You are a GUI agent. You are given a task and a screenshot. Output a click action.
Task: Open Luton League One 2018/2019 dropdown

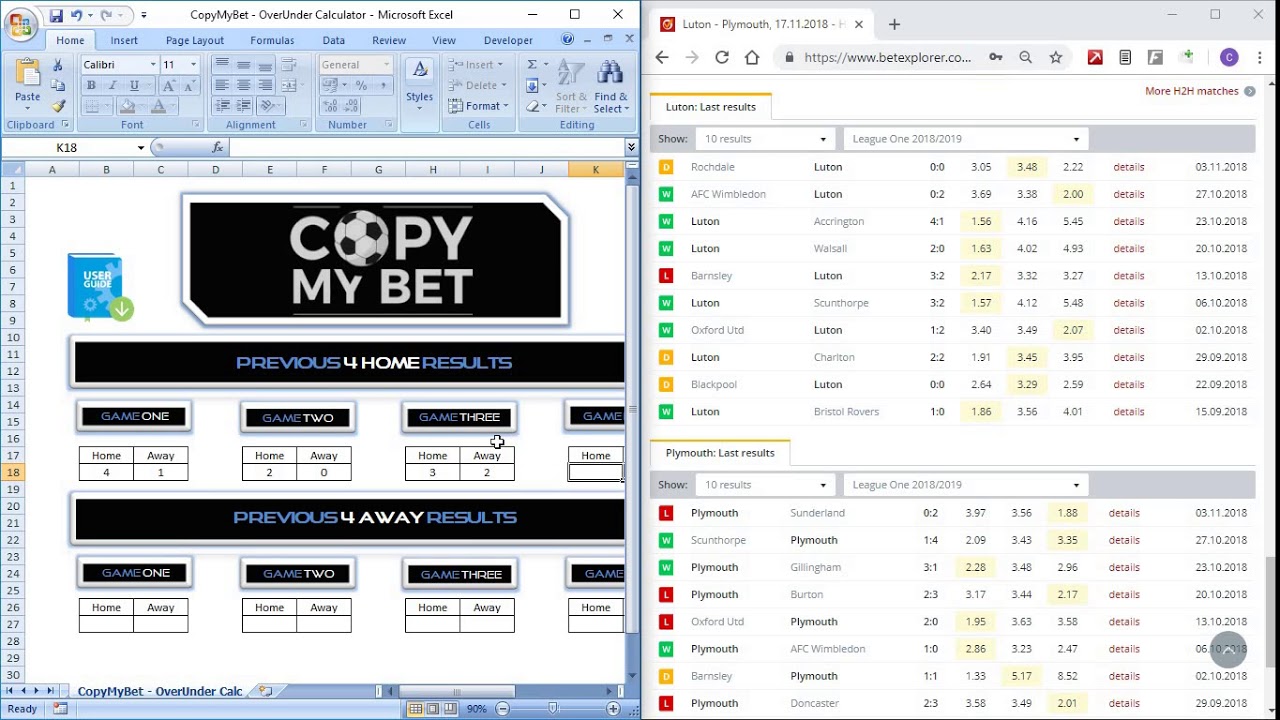tap(965, 139)
